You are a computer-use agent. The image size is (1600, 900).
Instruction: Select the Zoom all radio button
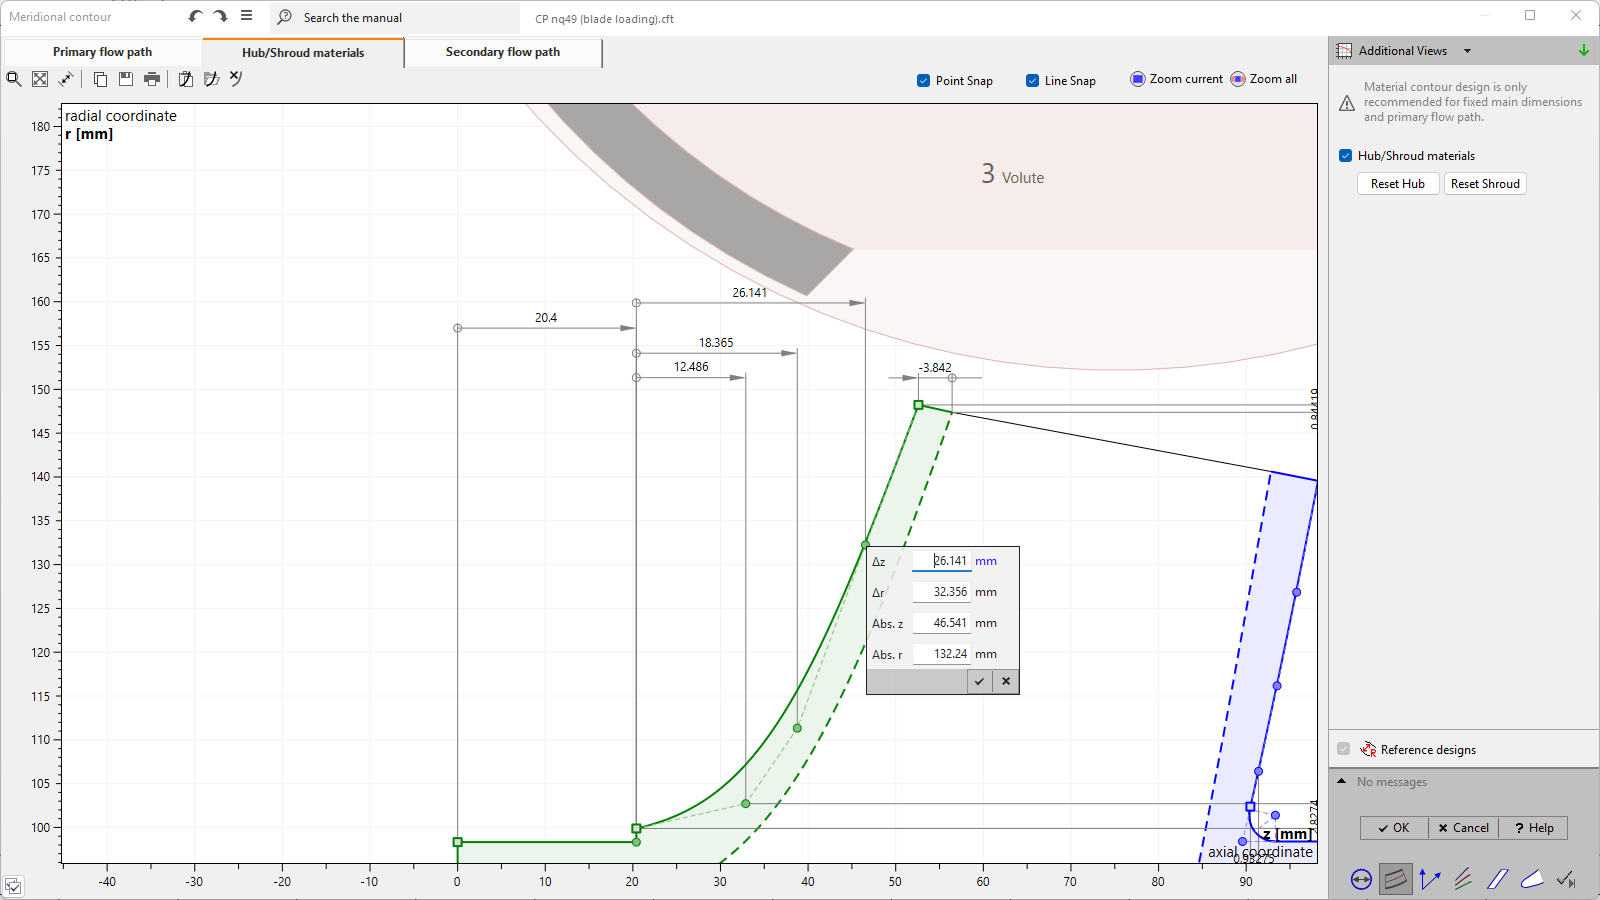pyautogui.click(x=1238, y=79)
